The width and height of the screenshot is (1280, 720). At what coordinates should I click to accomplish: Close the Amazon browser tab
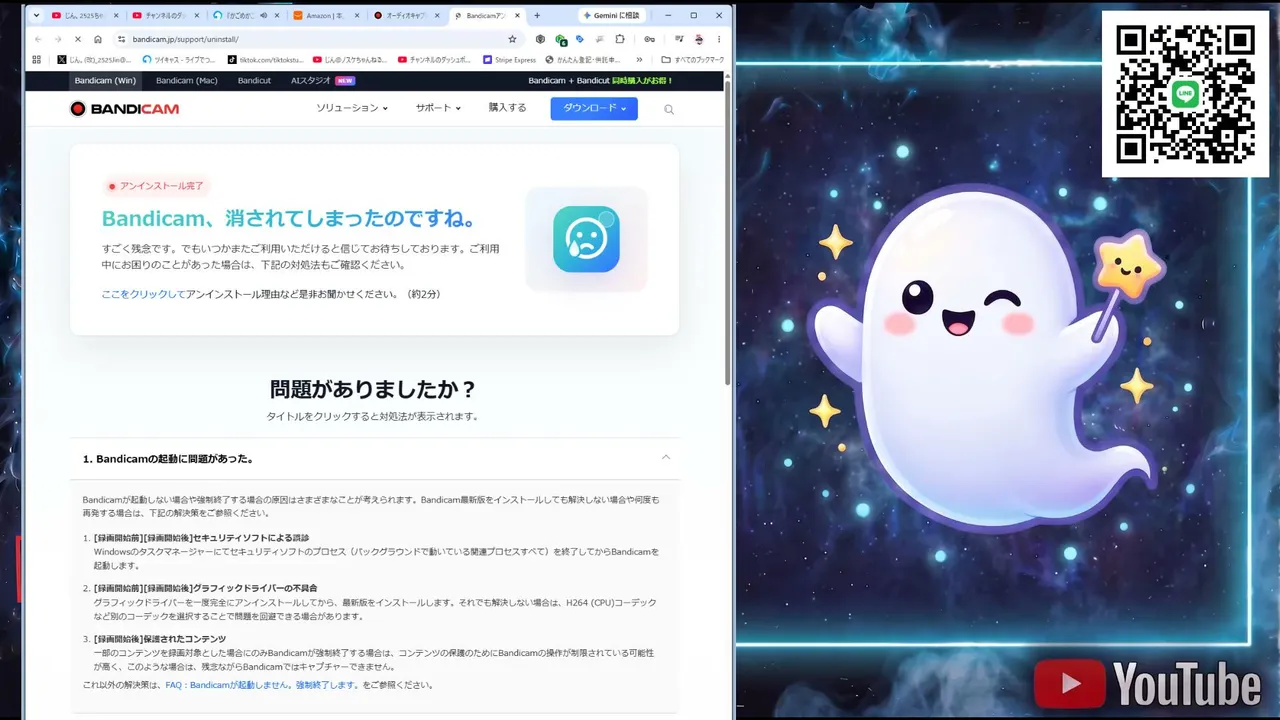click(x=355, y=16)
